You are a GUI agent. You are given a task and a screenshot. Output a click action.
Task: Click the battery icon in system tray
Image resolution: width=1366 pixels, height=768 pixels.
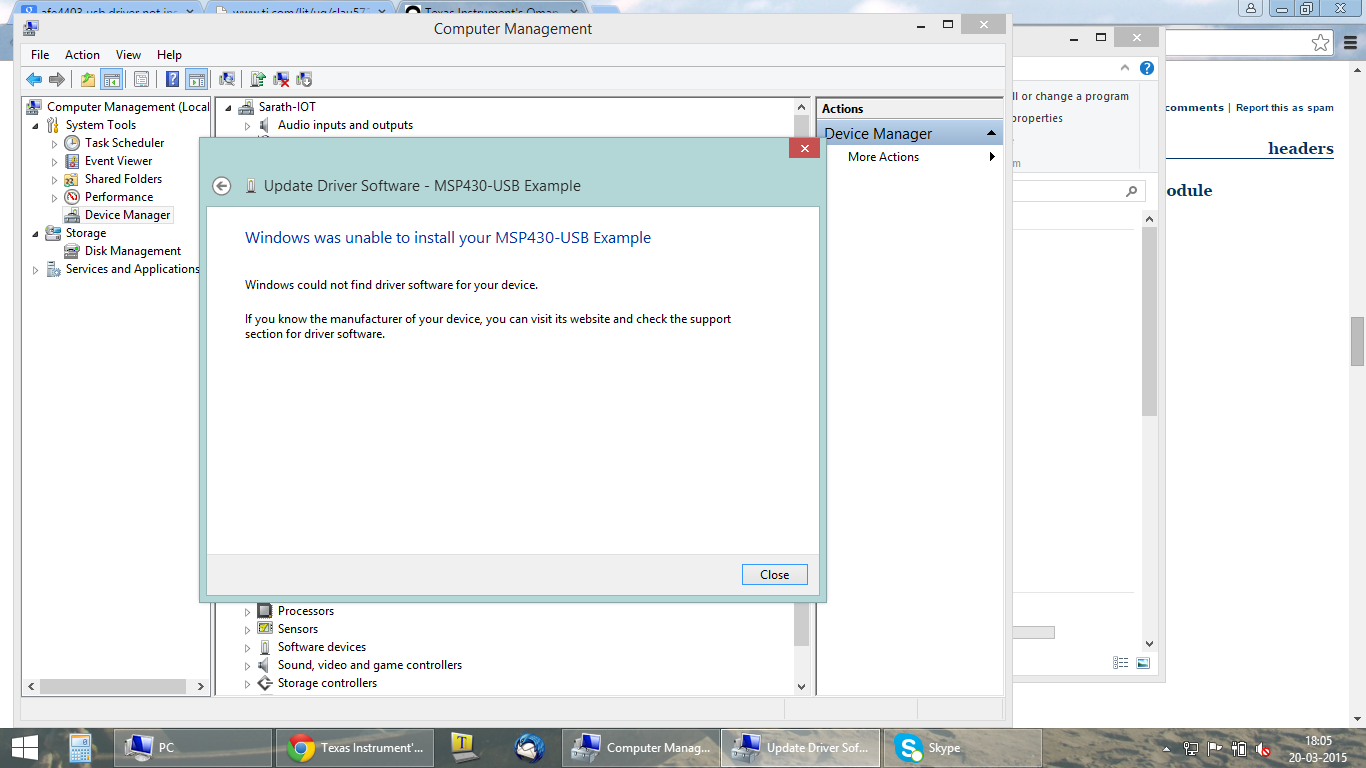point(1239,748)
